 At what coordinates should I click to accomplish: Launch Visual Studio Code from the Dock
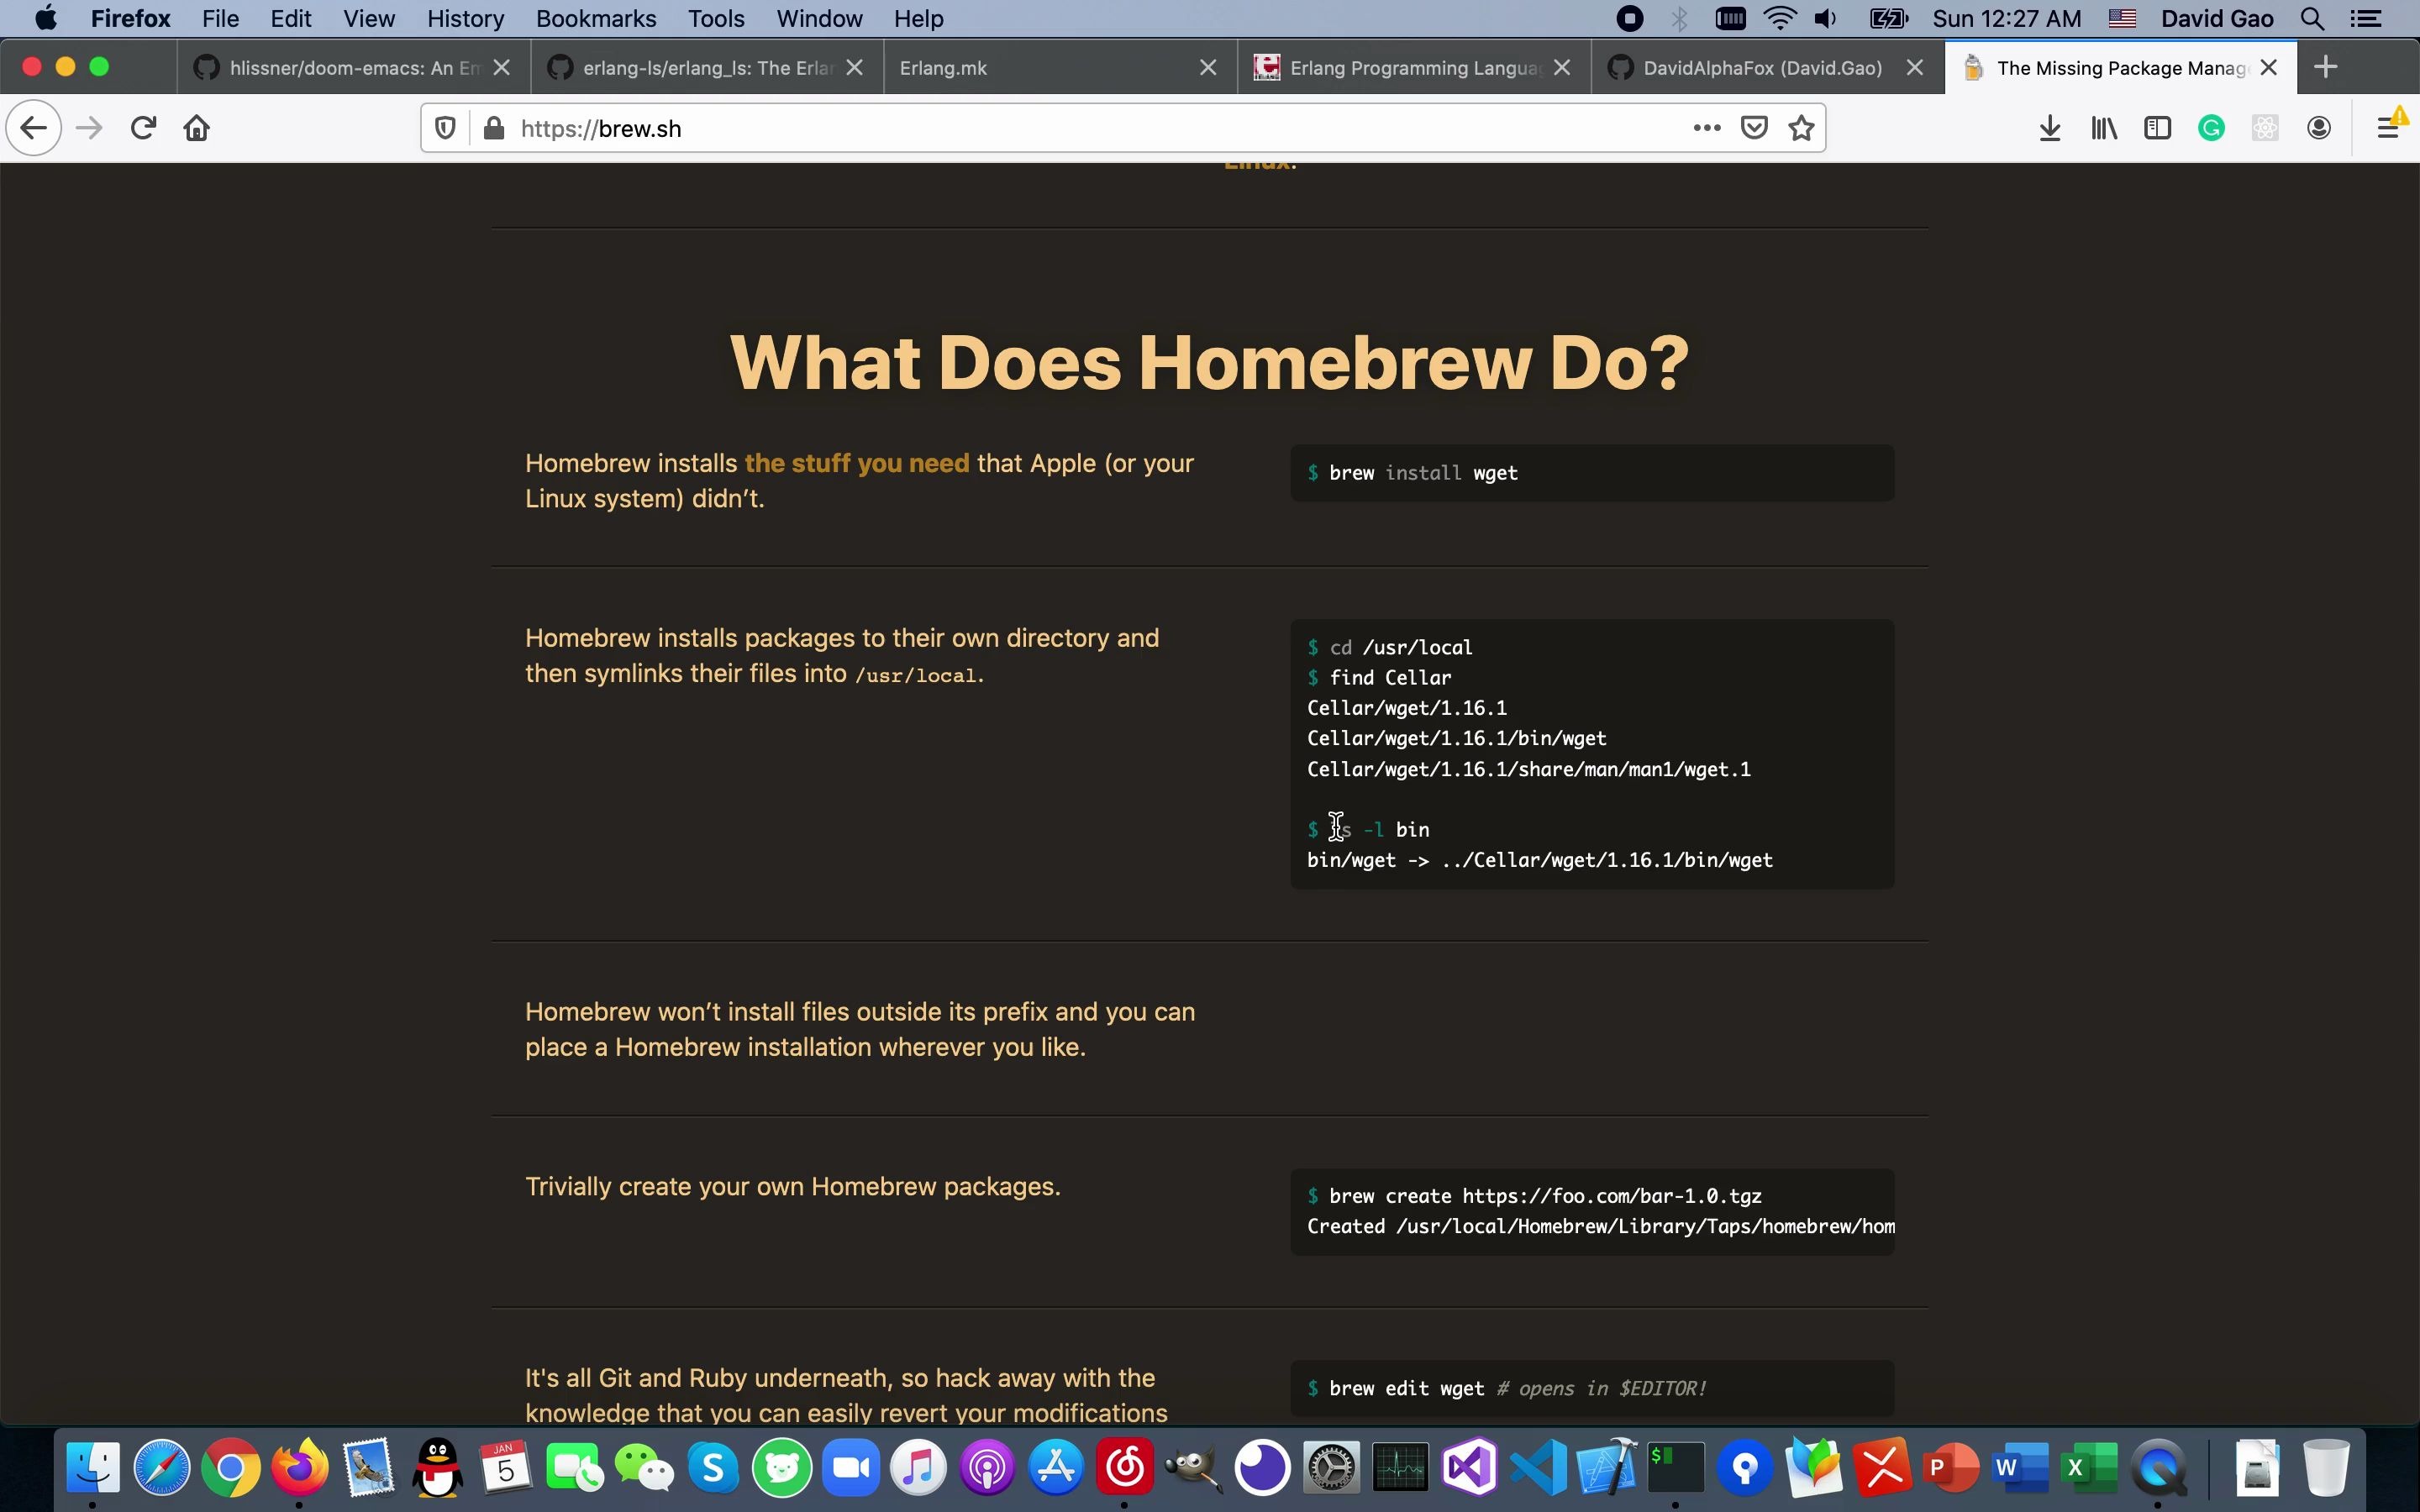tap(1538, 1467)
